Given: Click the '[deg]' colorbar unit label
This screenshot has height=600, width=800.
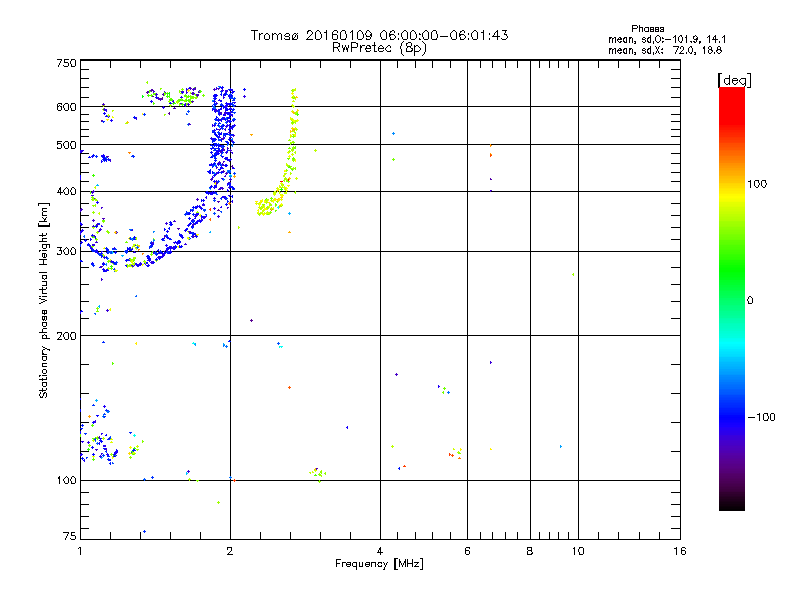Looking at the screenshot, I should pyautogui.click(x=734, y=80).
